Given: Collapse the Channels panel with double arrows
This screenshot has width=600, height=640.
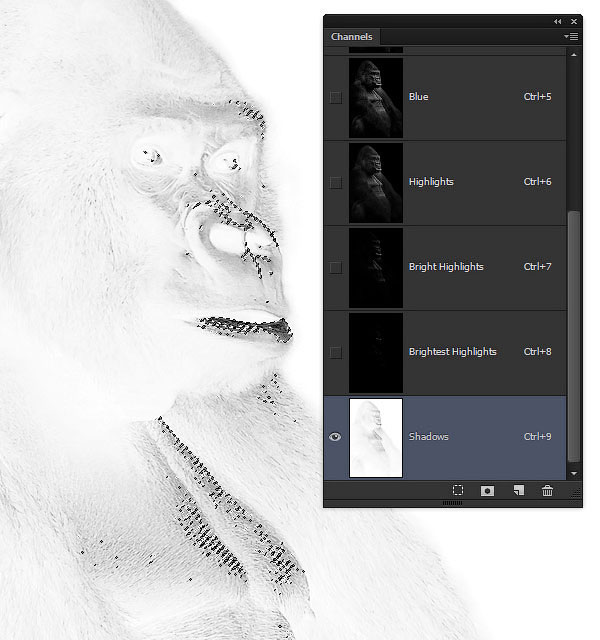Looking at the screenshot, I should coord(558,21).
